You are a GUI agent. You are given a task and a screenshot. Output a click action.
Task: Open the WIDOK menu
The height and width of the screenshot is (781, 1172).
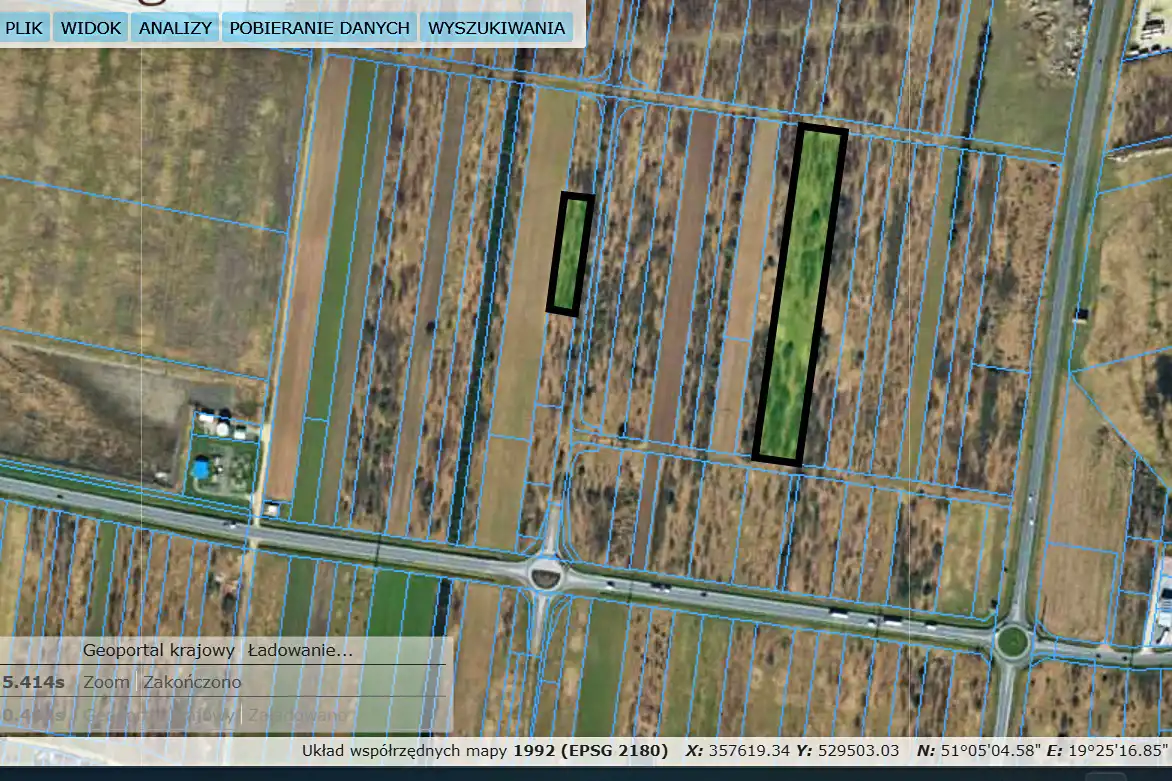point(91,28)
